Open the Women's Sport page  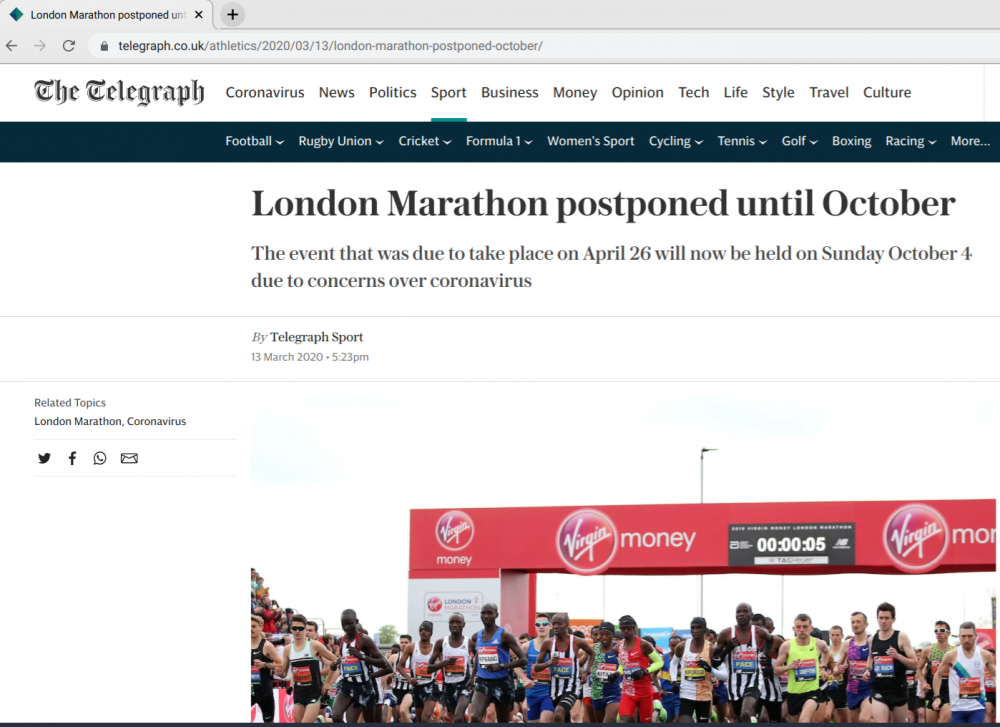[591, 141]
